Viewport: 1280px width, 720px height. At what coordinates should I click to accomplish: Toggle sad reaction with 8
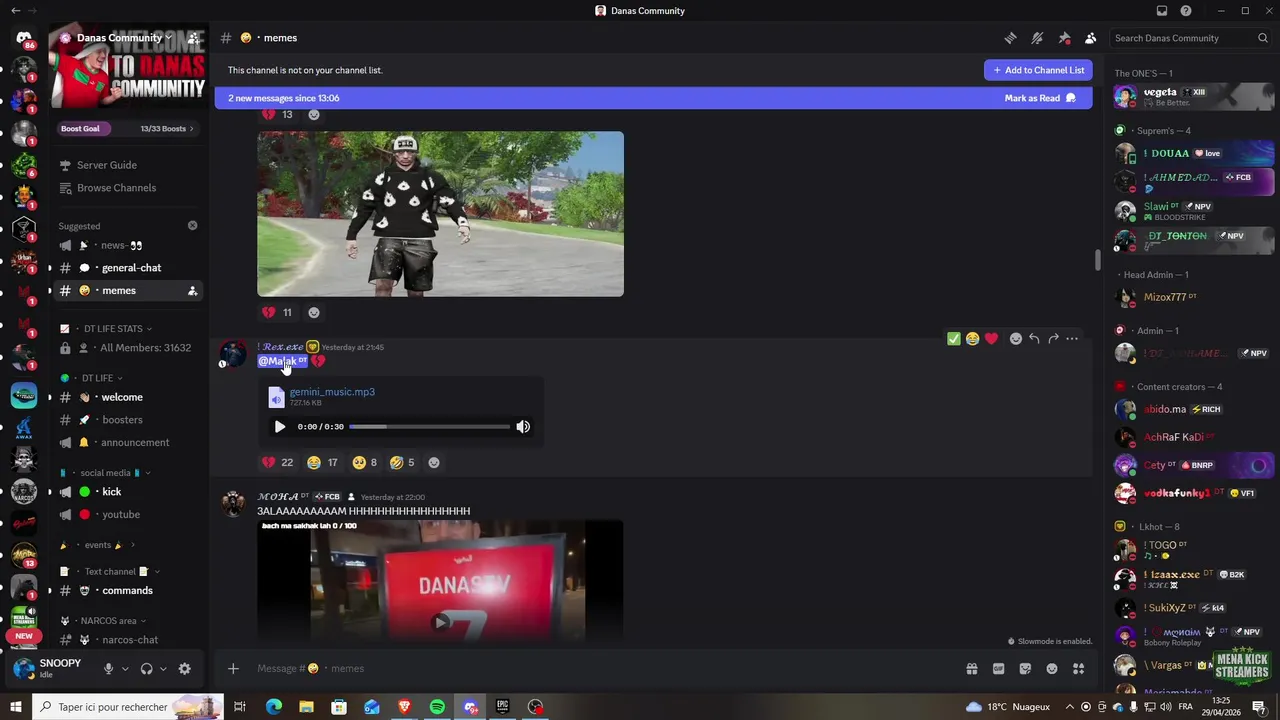(x=365, y=463)
